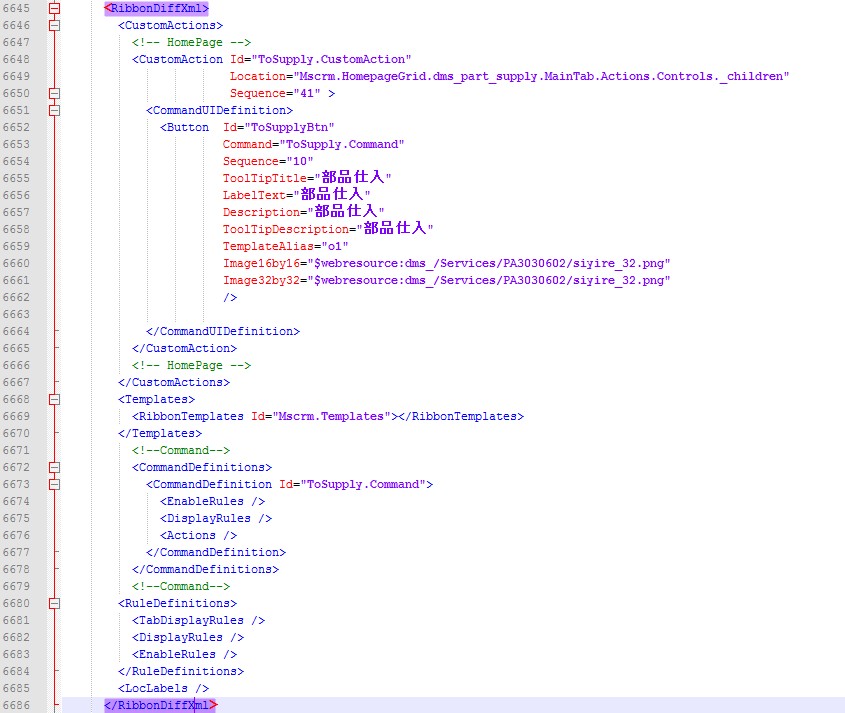Screen dimensions: 845x713
Task: Click the Description attribute on line 6657
Action: point(303,211)
